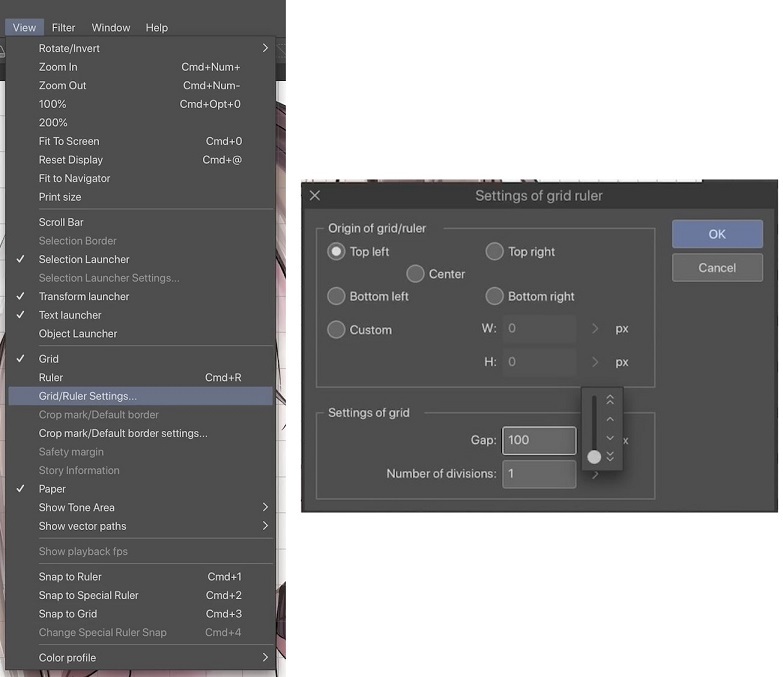Image resolution: width=783 pixels, height=677 pixels.
Task: Choose Object Launcher menu item
Action: pyautogui.click(x=141, y=334)
